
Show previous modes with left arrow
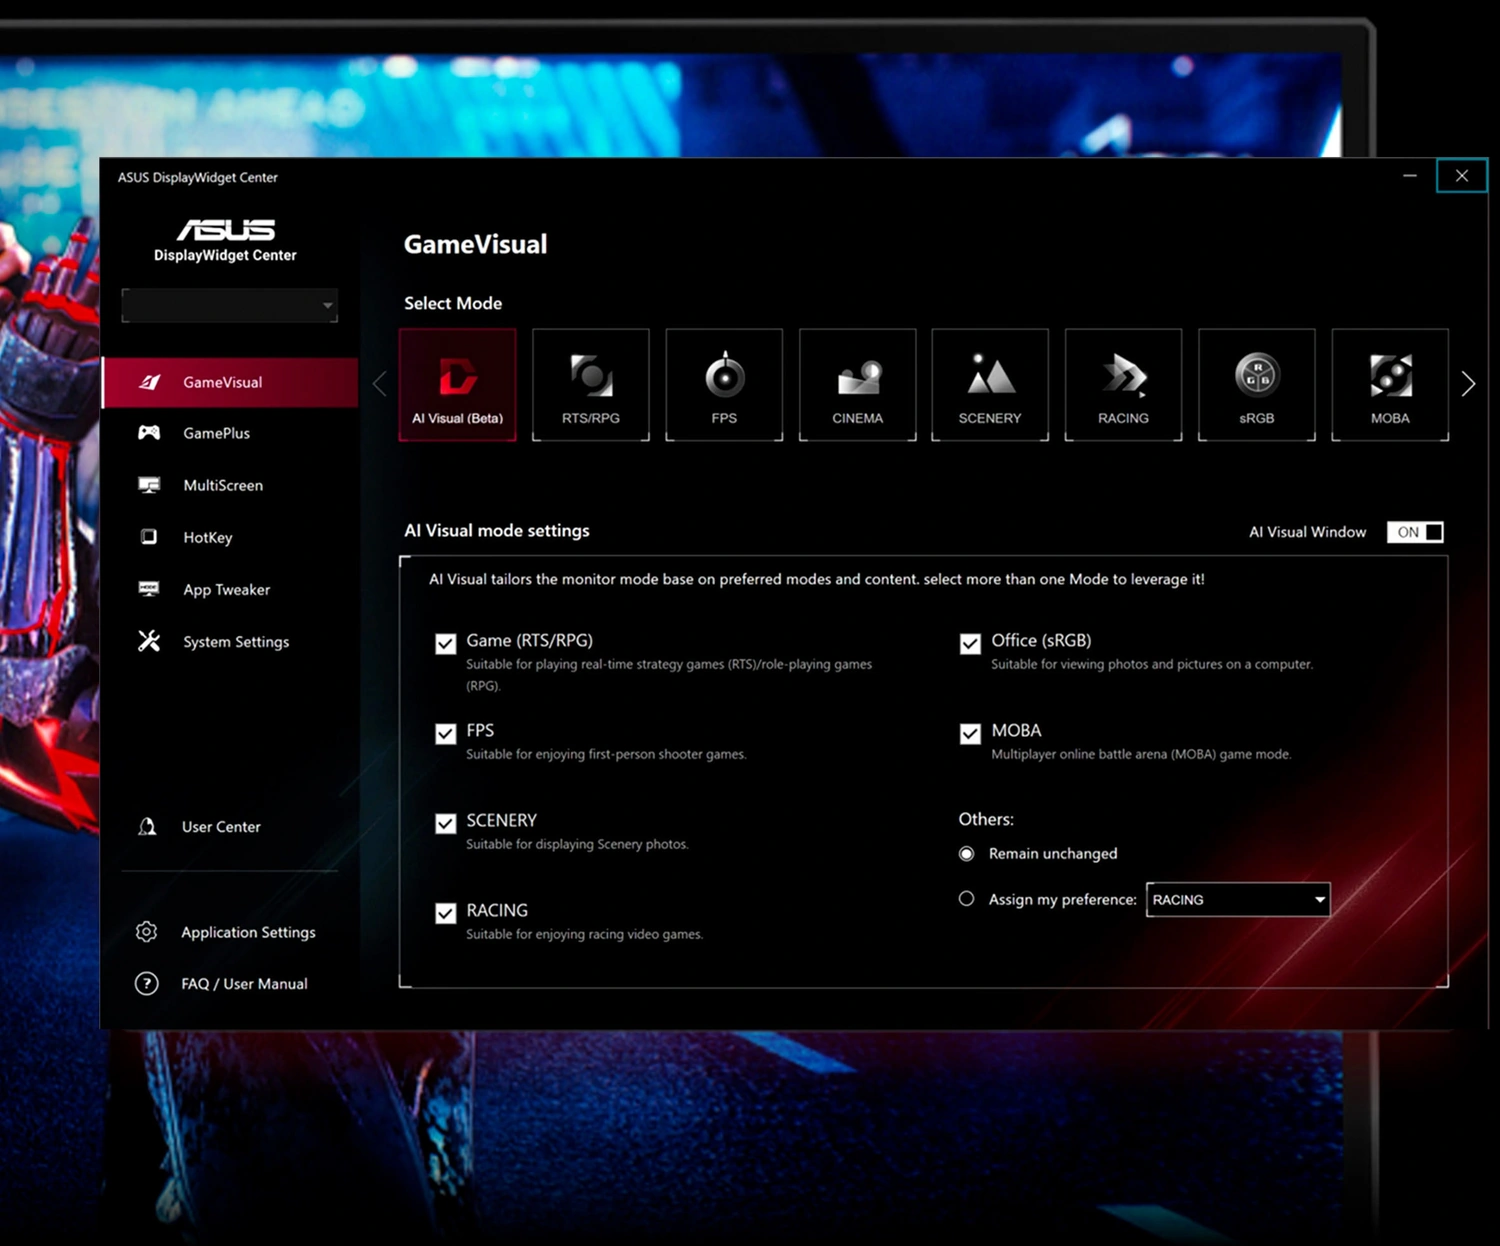click(380, 384)
